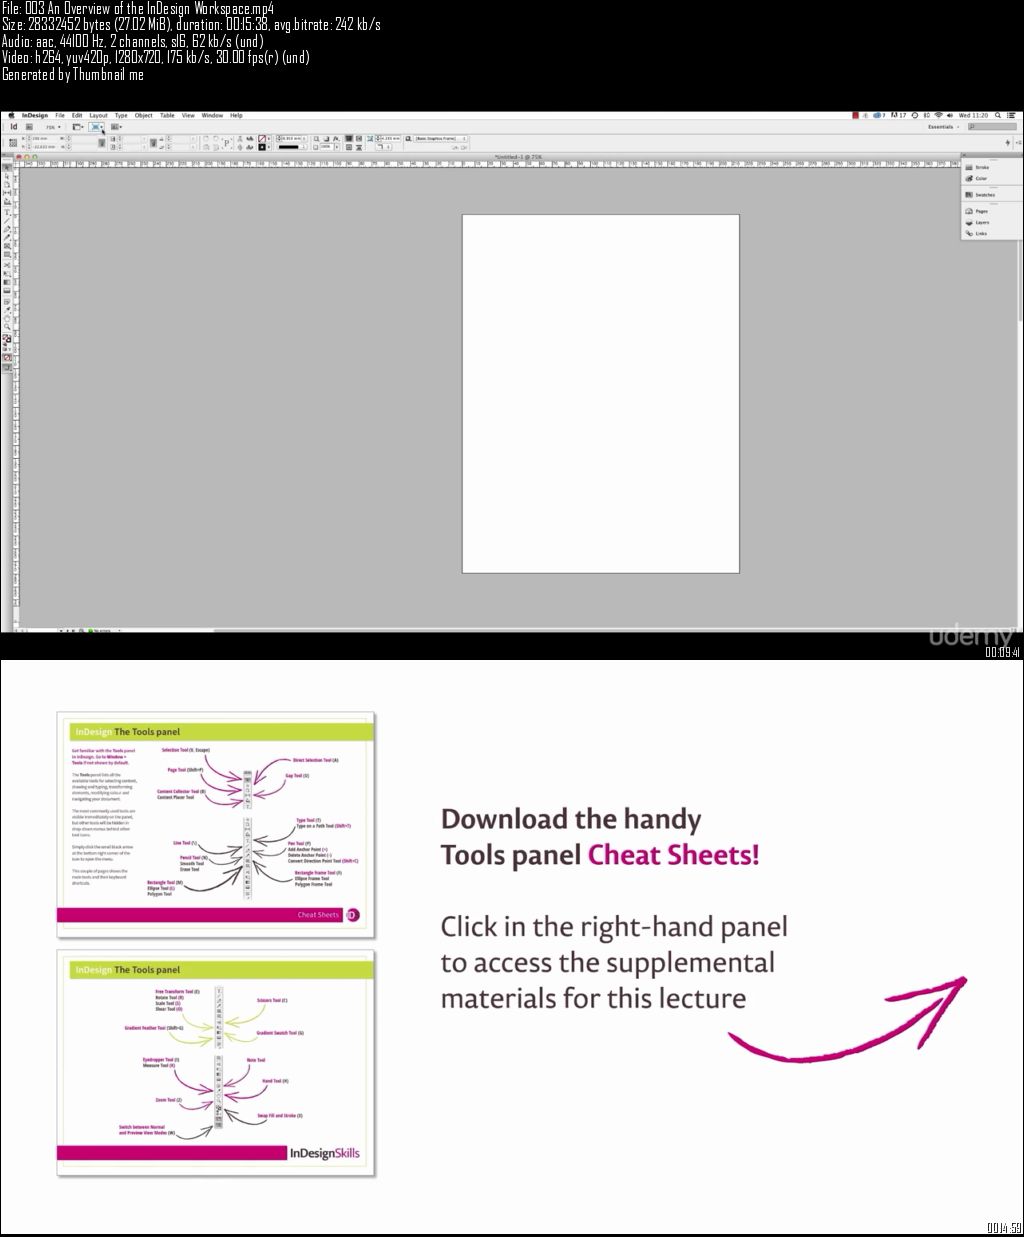
Task: Click the volume icon in menu bar
Action: (x=950, y=115)
